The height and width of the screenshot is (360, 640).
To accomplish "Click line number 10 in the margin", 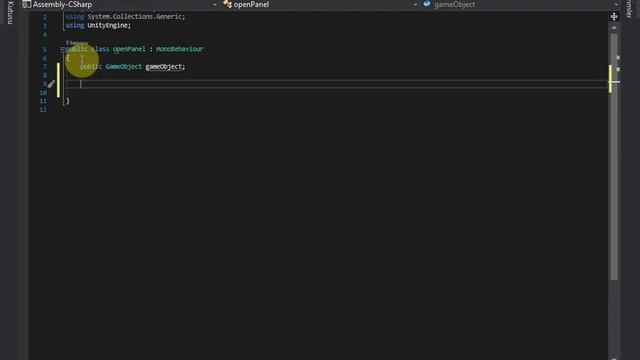I will click(43, 93).
